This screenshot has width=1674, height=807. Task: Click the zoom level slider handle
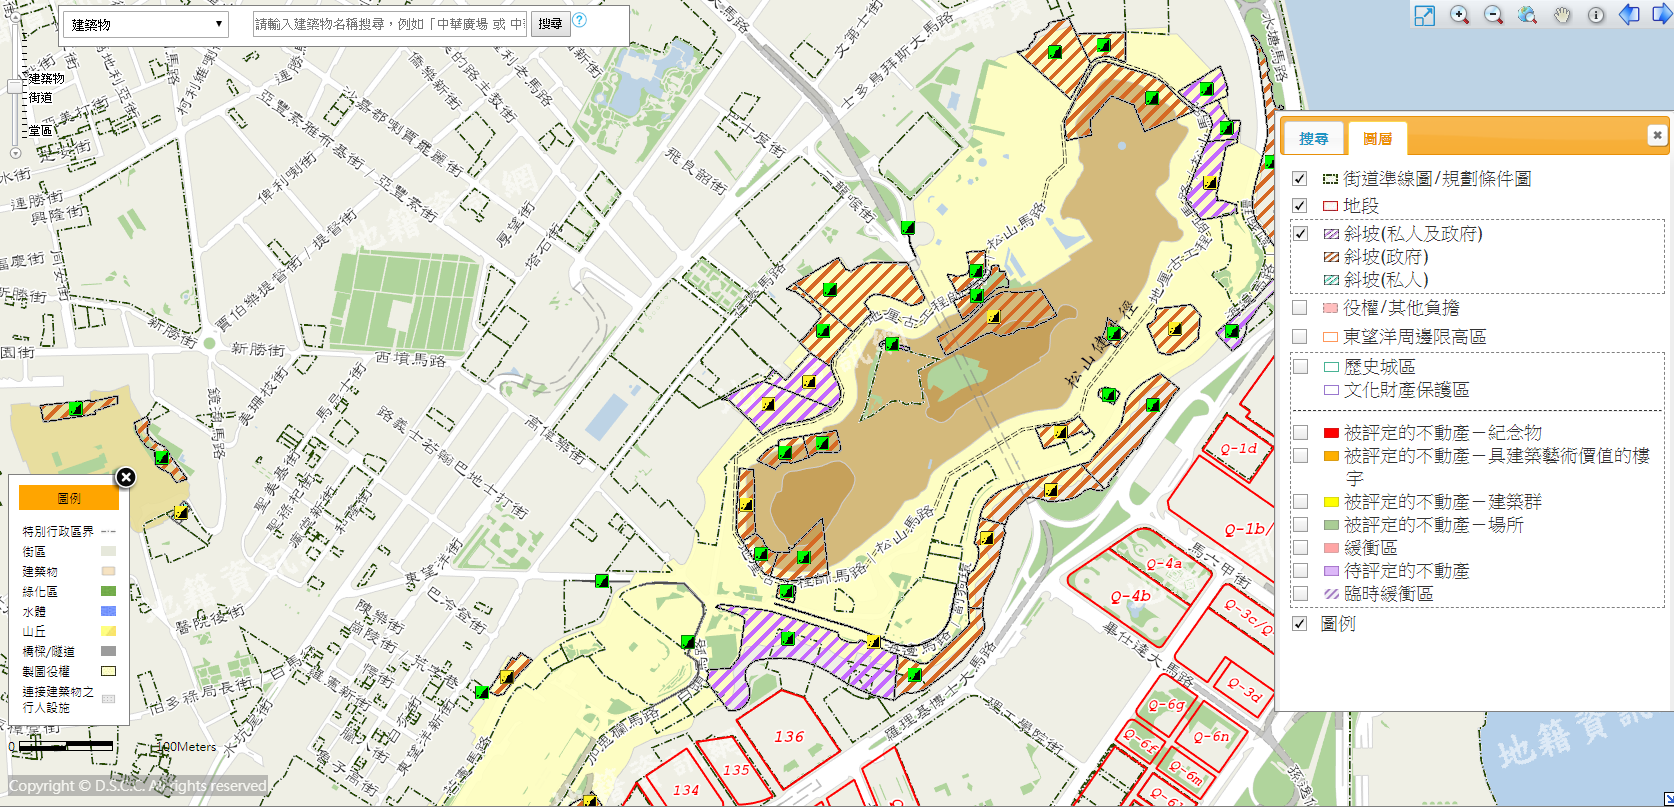(14, 87)
